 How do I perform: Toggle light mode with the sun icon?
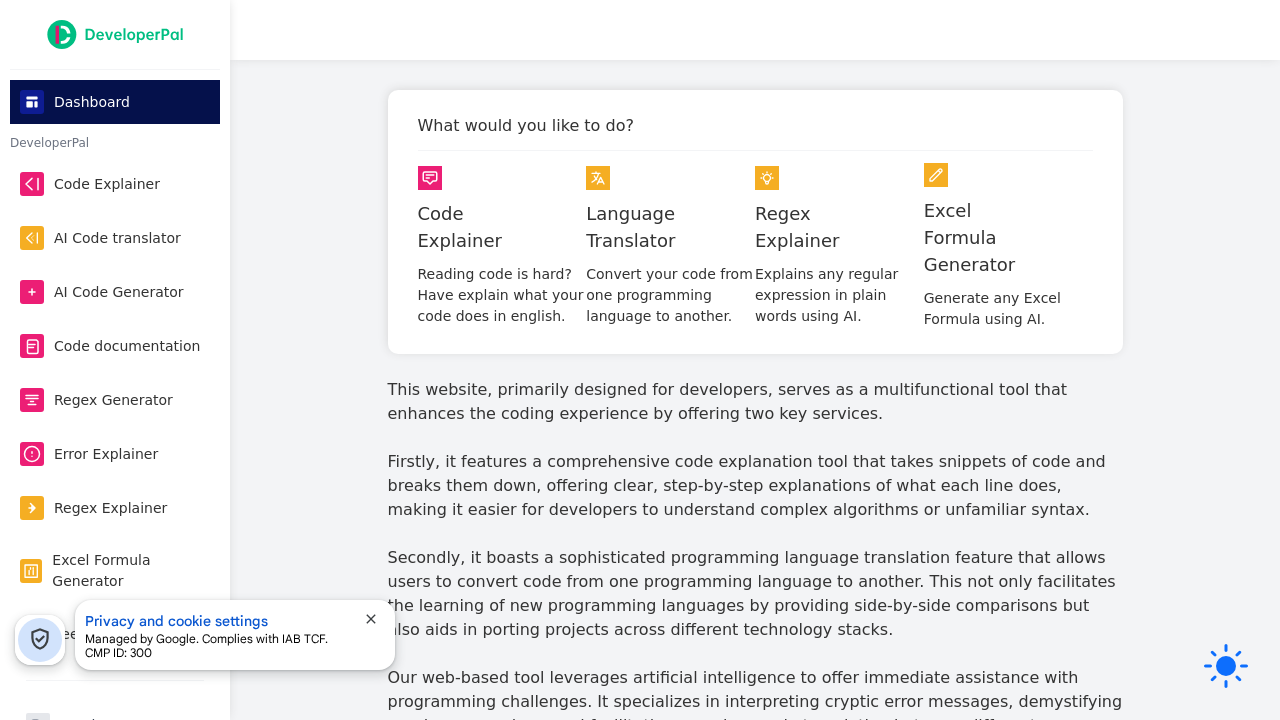coord(1225,665)
